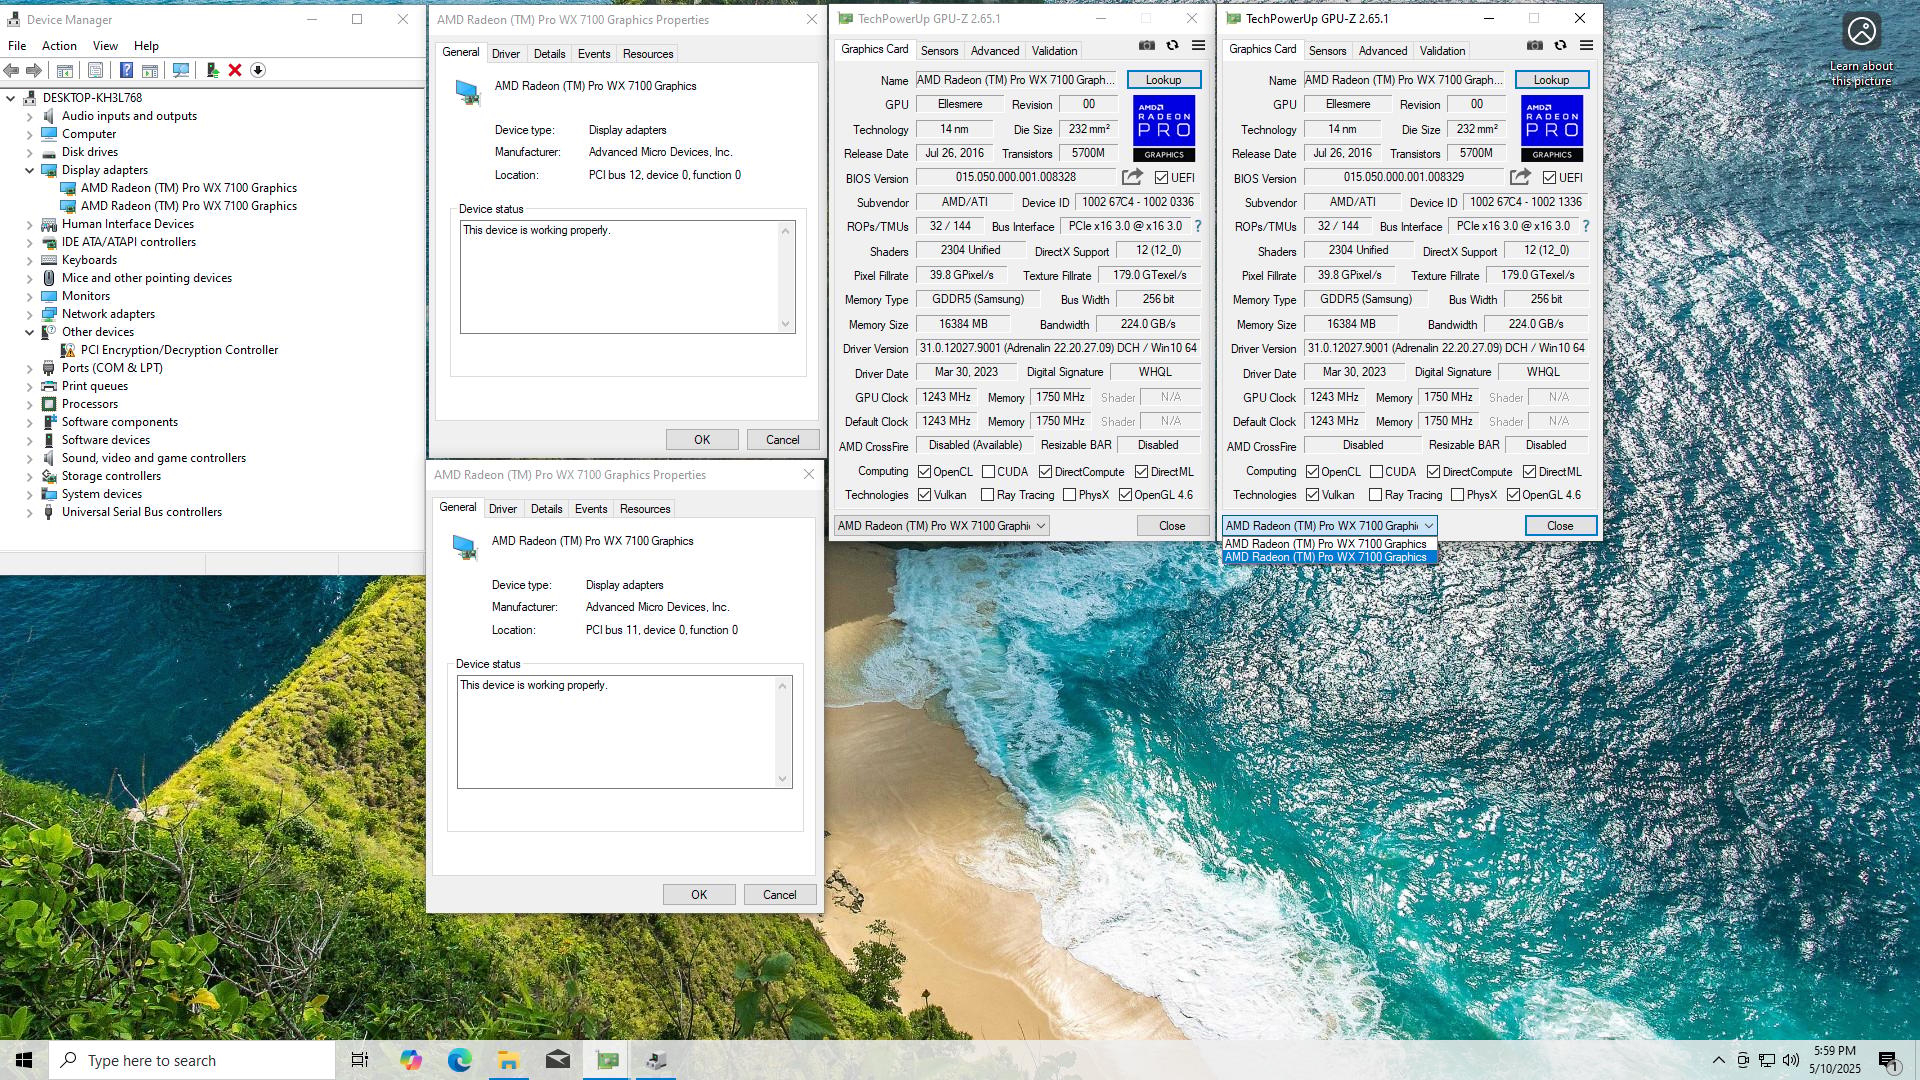Image resolution: width=1920 pixels, height=1080 pixels.
Task: Switch to Details tab in lower Properties dialog
Action: click(x=546, y=509)
